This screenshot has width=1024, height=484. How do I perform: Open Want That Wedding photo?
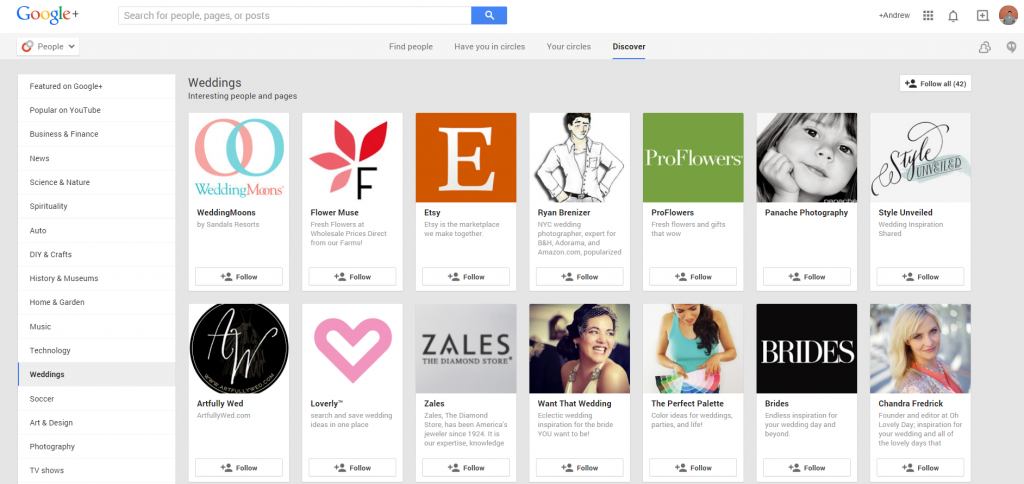[x=580, y=349]
